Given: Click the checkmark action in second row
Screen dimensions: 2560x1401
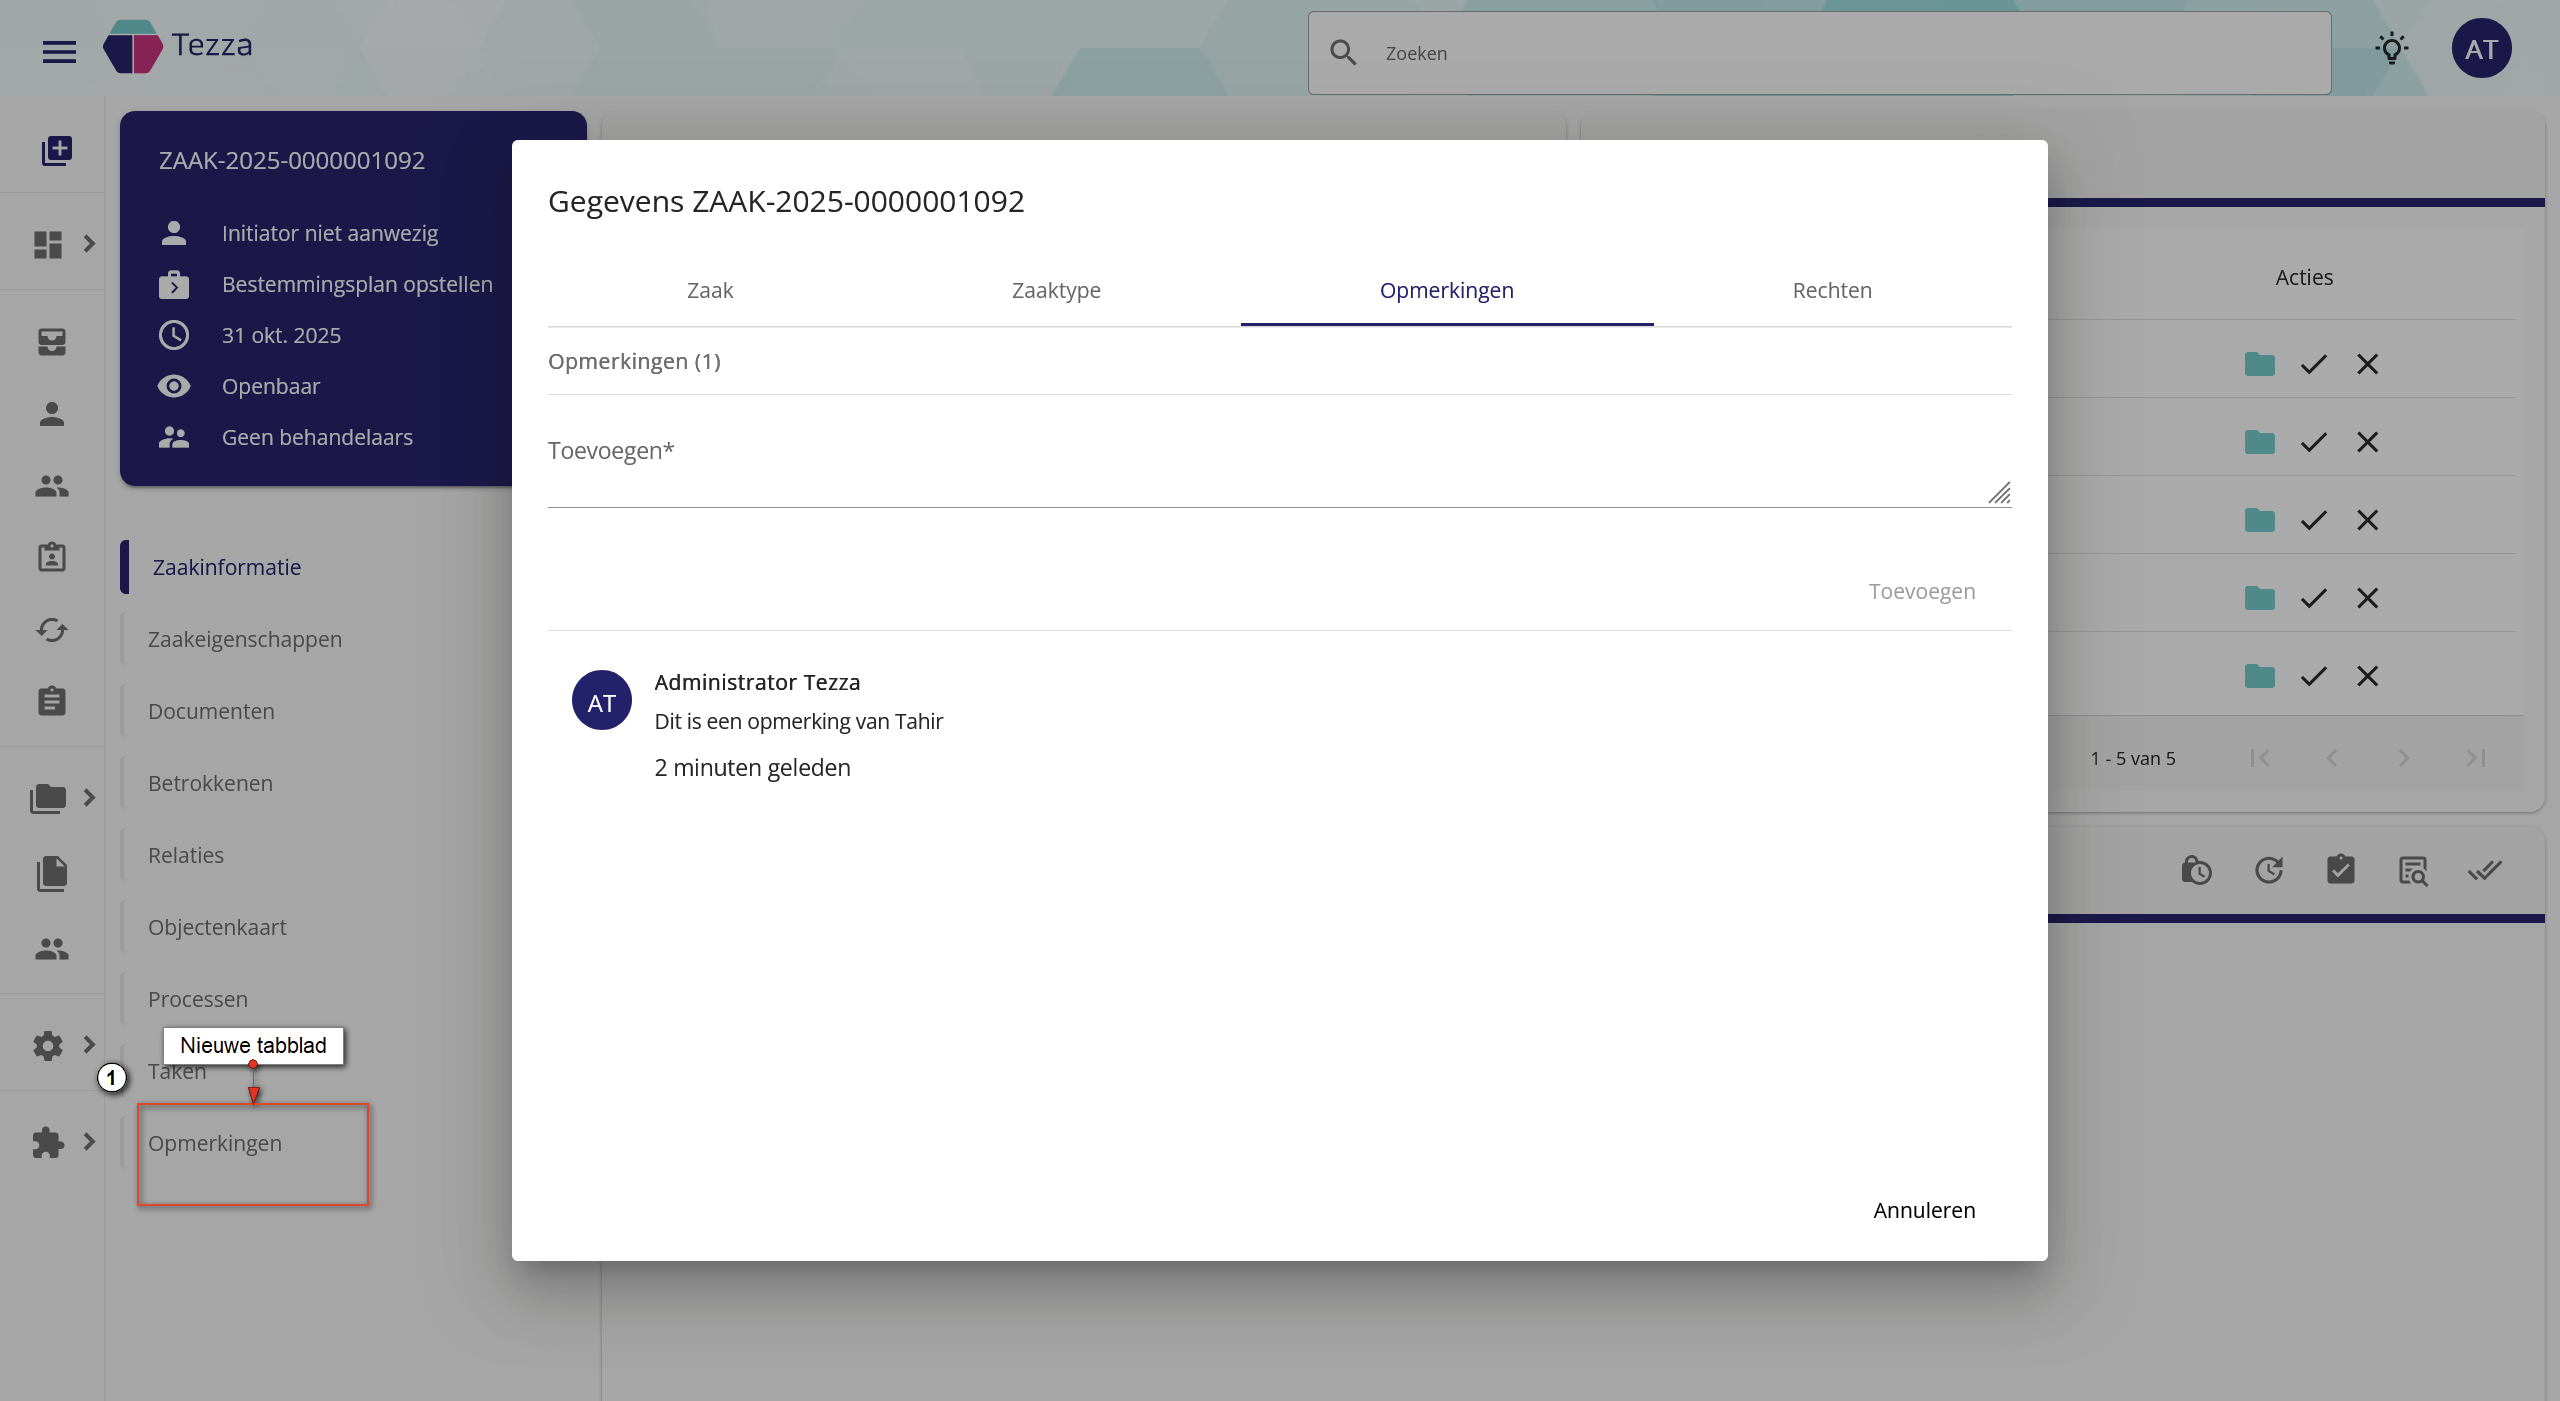Looking at the screenshot, I should pyautogui.click(x=2313, y=442).
